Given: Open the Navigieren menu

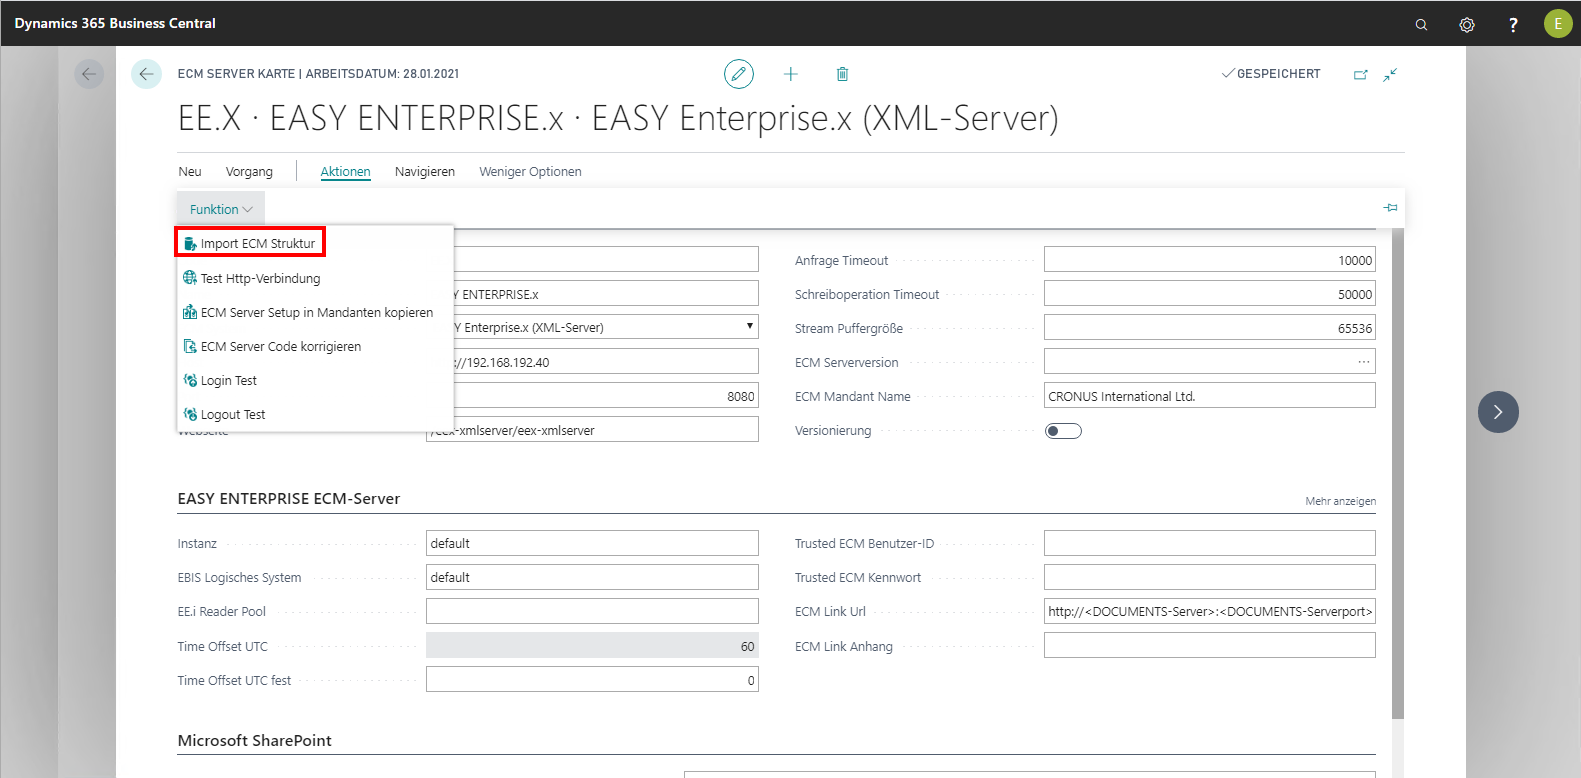Looking at the screenshot, I should point(425,172).
